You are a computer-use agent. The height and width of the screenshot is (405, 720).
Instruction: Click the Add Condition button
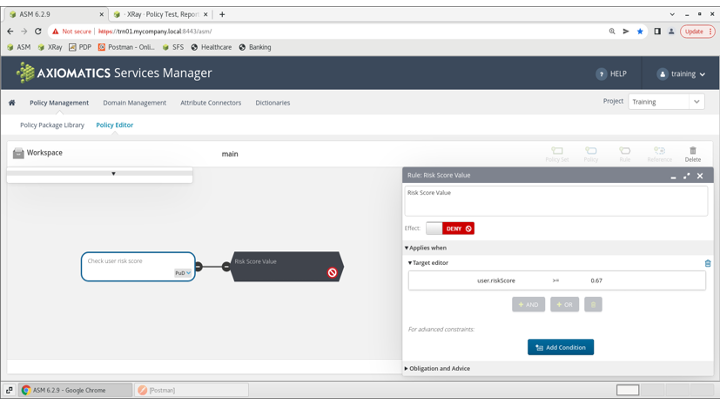[560, 347]
